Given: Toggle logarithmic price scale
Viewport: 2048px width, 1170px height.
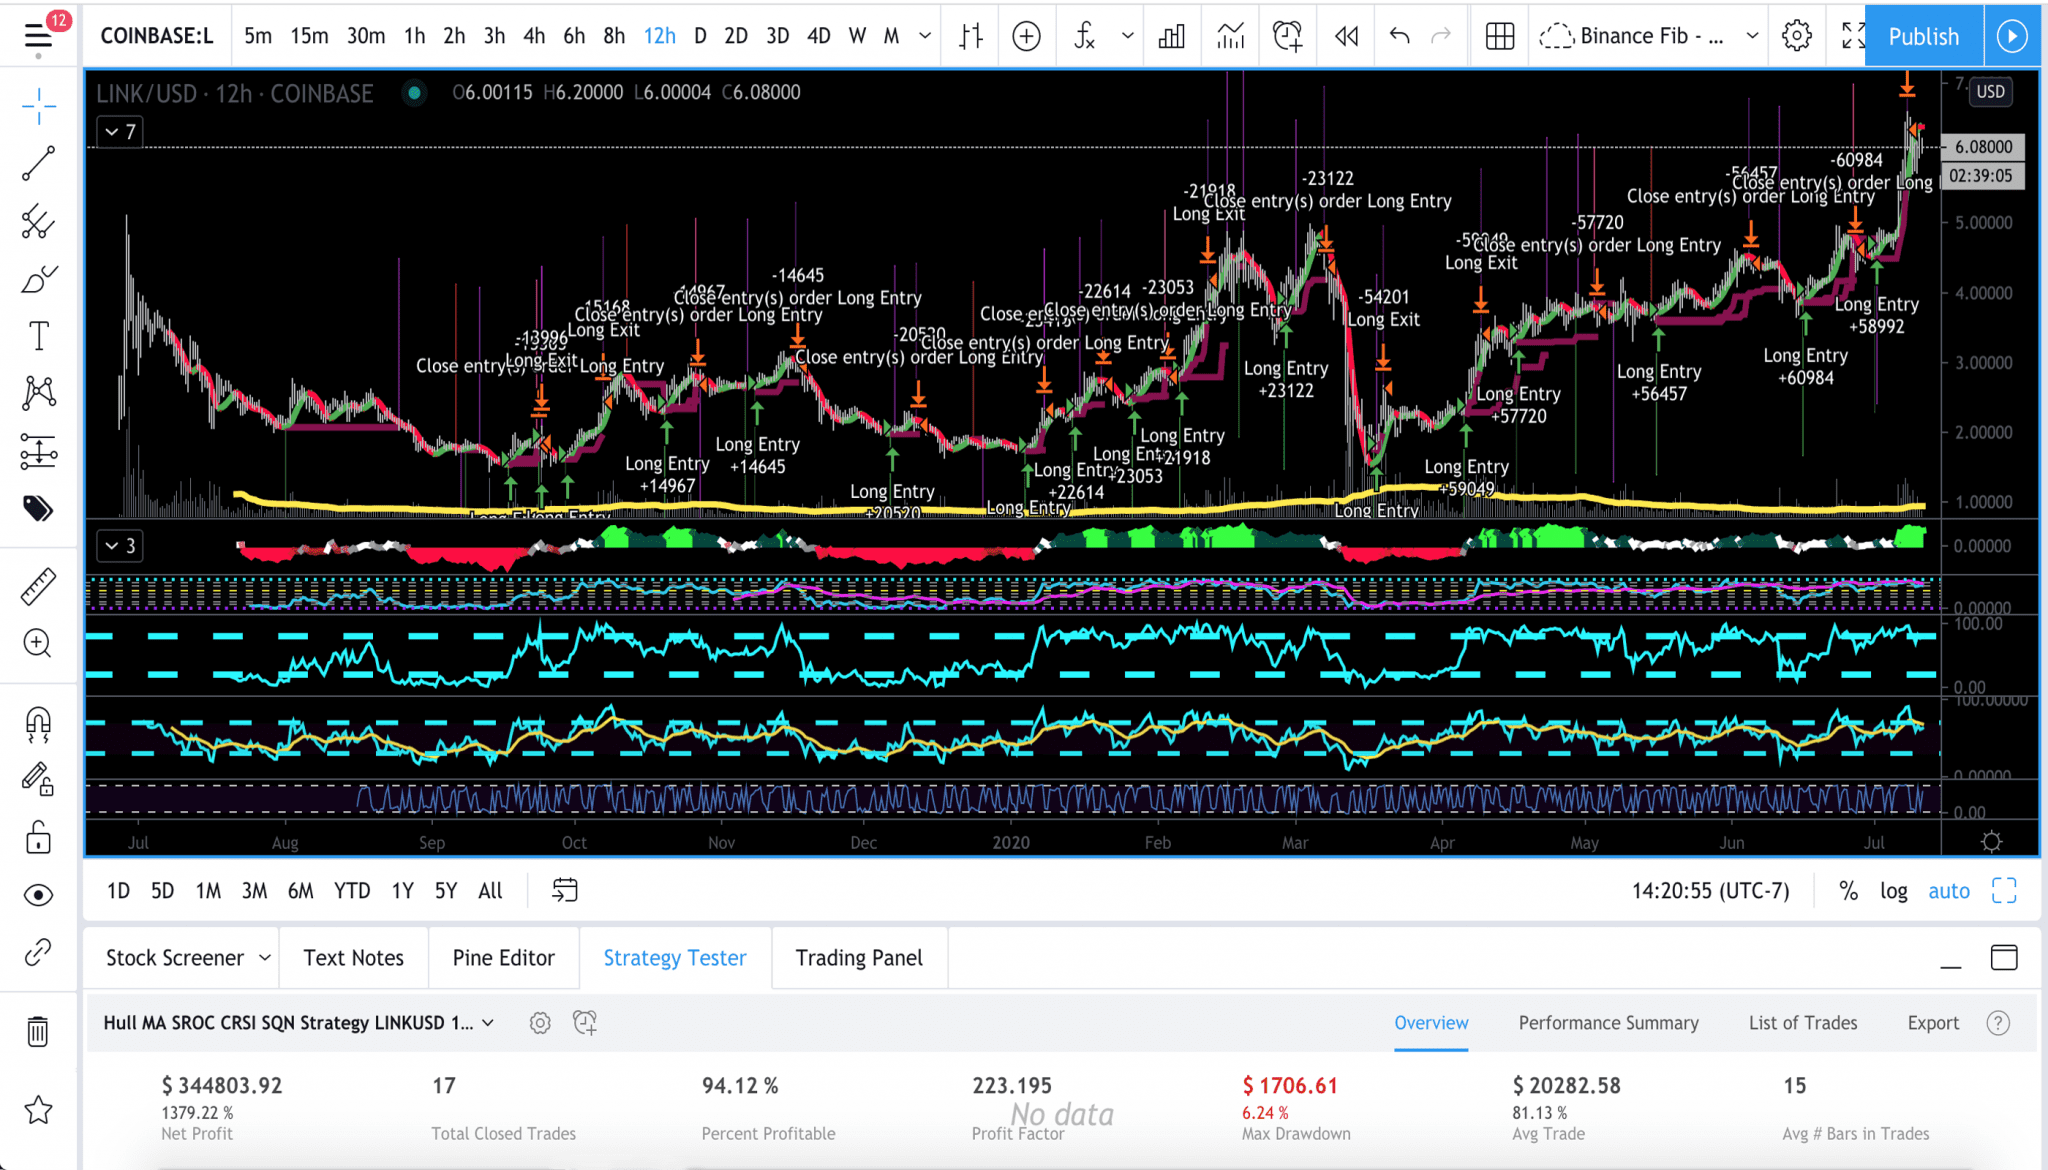Looking at the screenshot, I should 1893,890.
